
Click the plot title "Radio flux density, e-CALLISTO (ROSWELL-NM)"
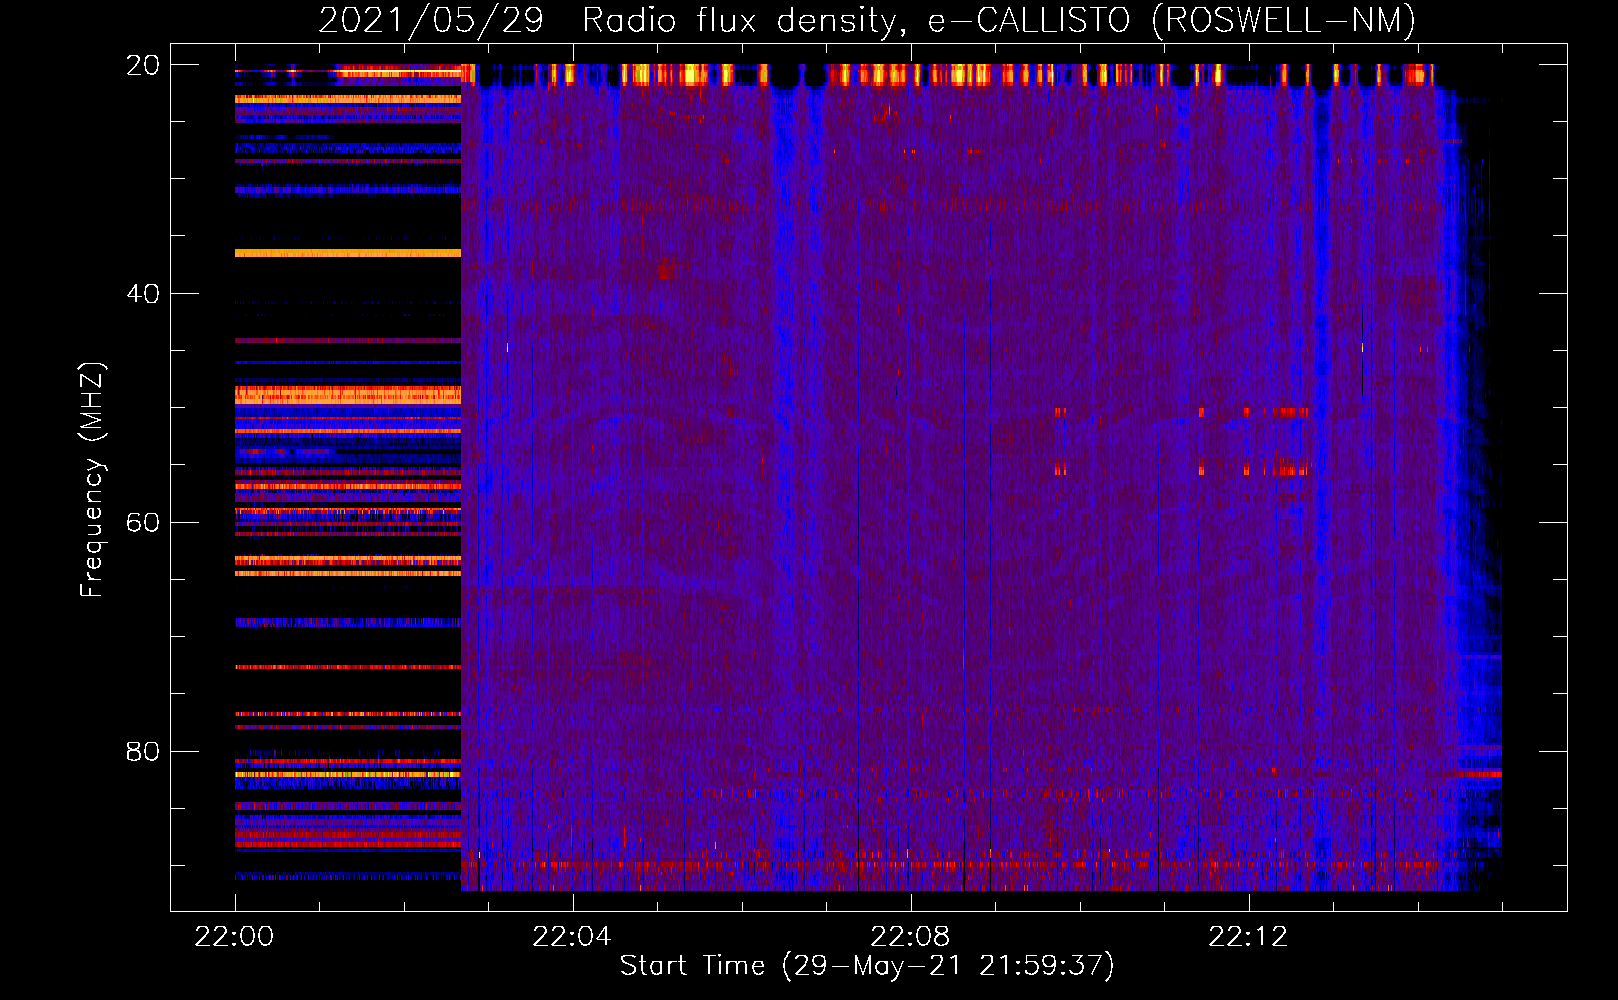[999, 20]
